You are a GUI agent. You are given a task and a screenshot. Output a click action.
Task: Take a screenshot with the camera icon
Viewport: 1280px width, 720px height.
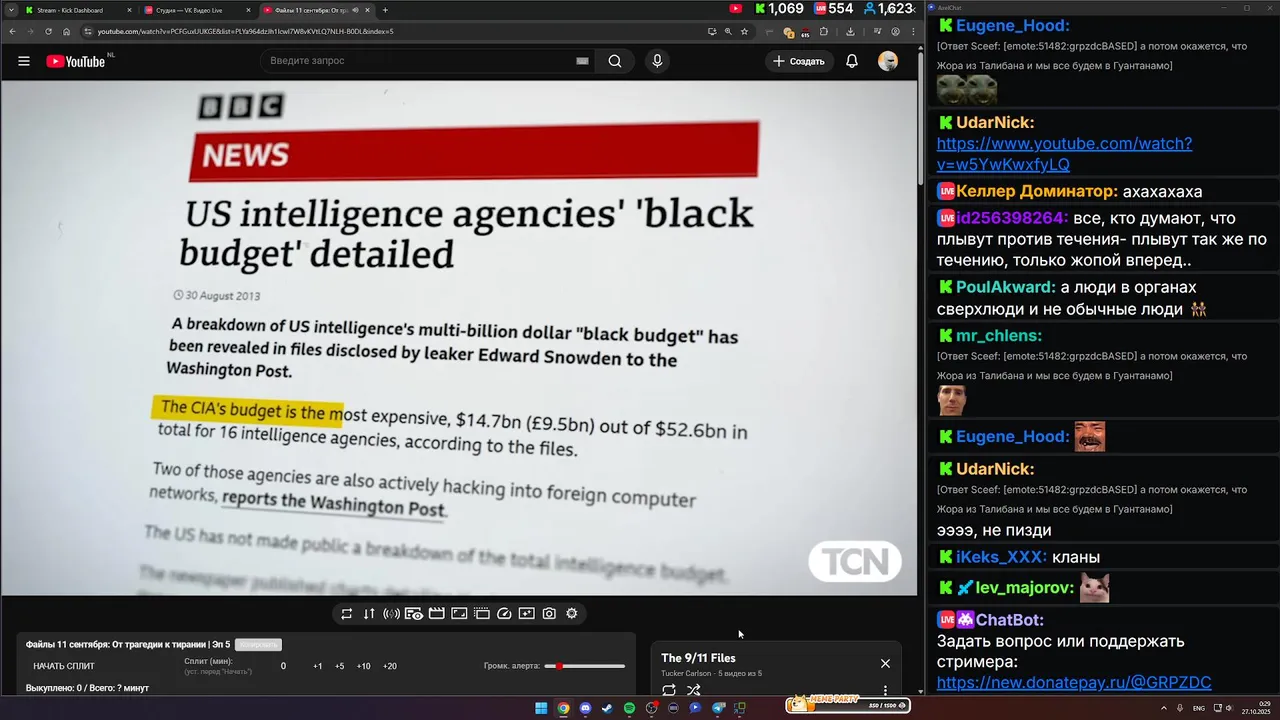(549, 614)
